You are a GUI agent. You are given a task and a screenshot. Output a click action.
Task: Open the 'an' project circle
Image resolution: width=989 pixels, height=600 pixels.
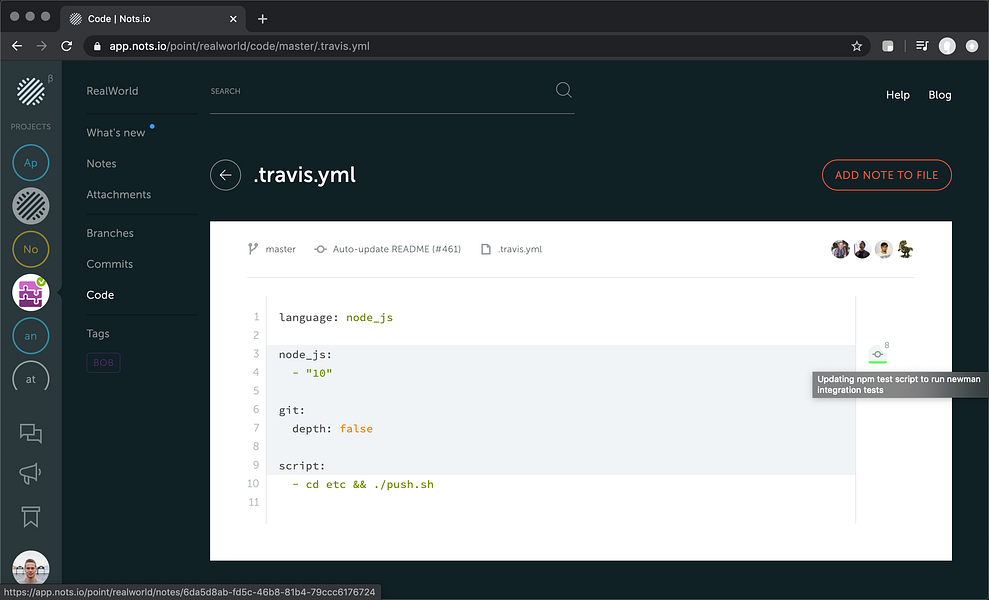[30, 336]
